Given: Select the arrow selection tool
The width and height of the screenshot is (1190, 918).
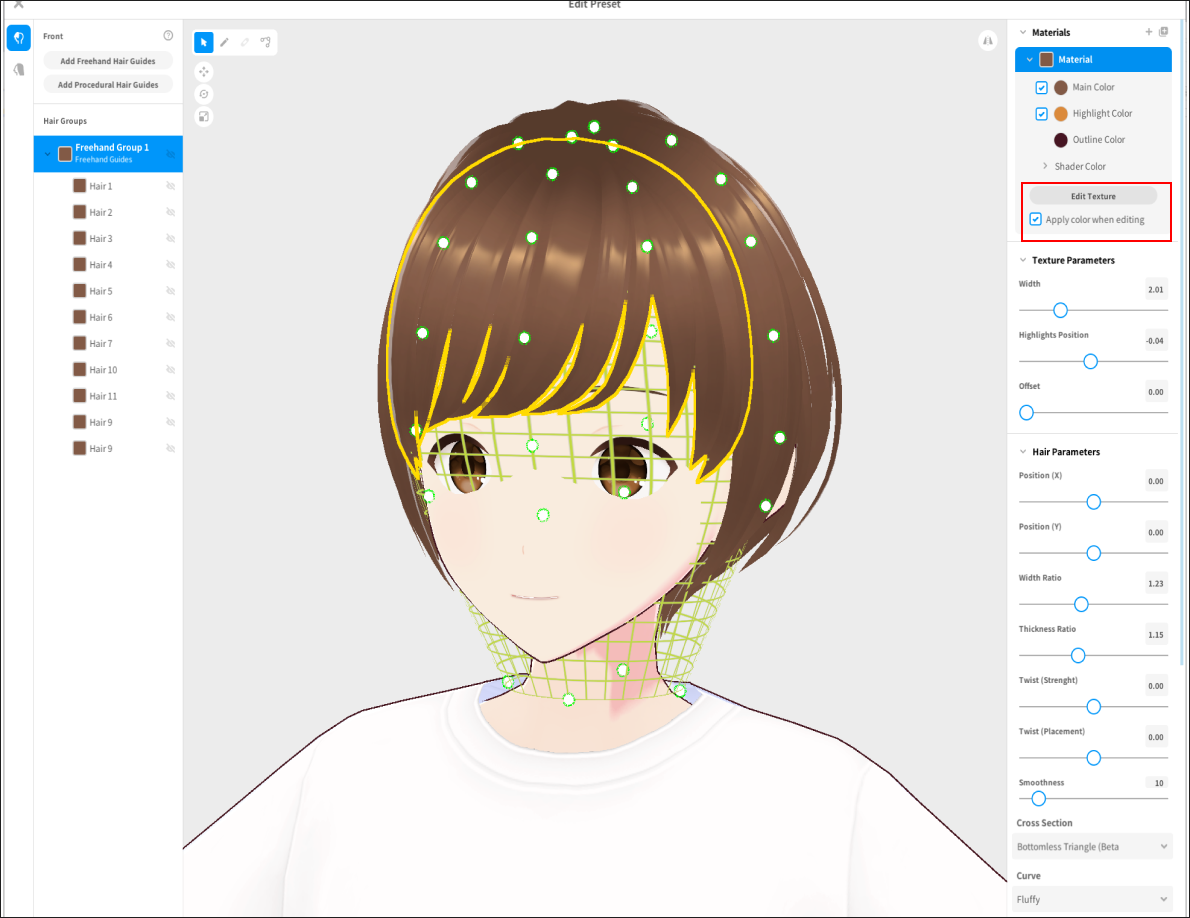Looking at the screenshot, I should [204, 42].
